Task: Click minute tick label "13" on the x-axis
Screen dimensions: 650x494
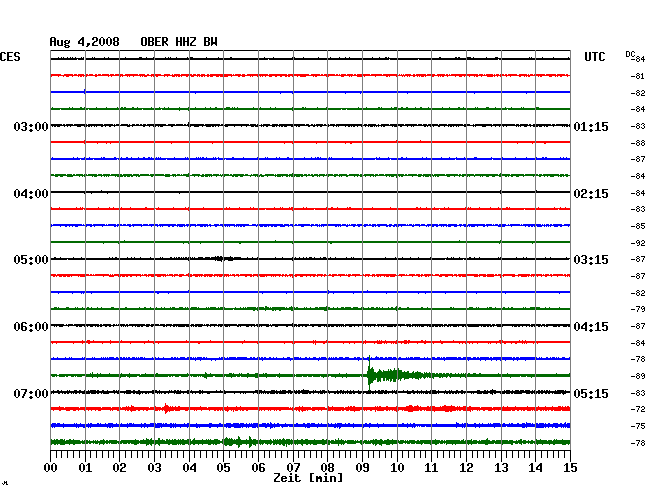Action: (501, 468)
